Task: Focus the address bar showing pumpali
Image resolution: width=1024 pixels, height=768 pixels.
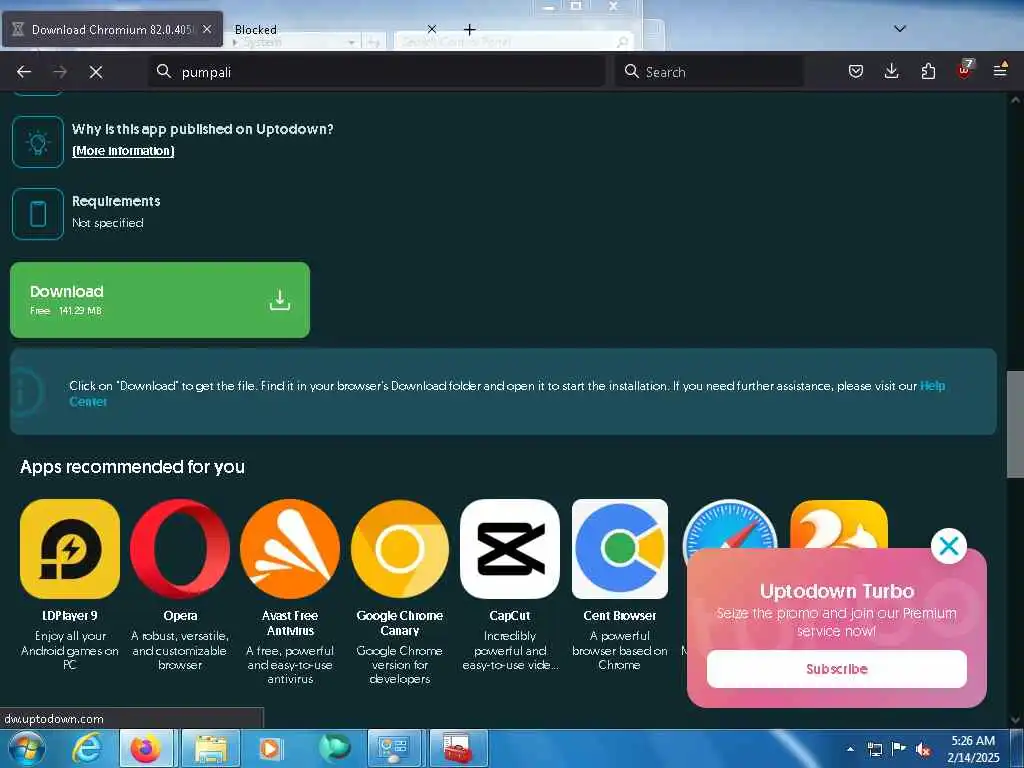Action: (x=376, y=72)
